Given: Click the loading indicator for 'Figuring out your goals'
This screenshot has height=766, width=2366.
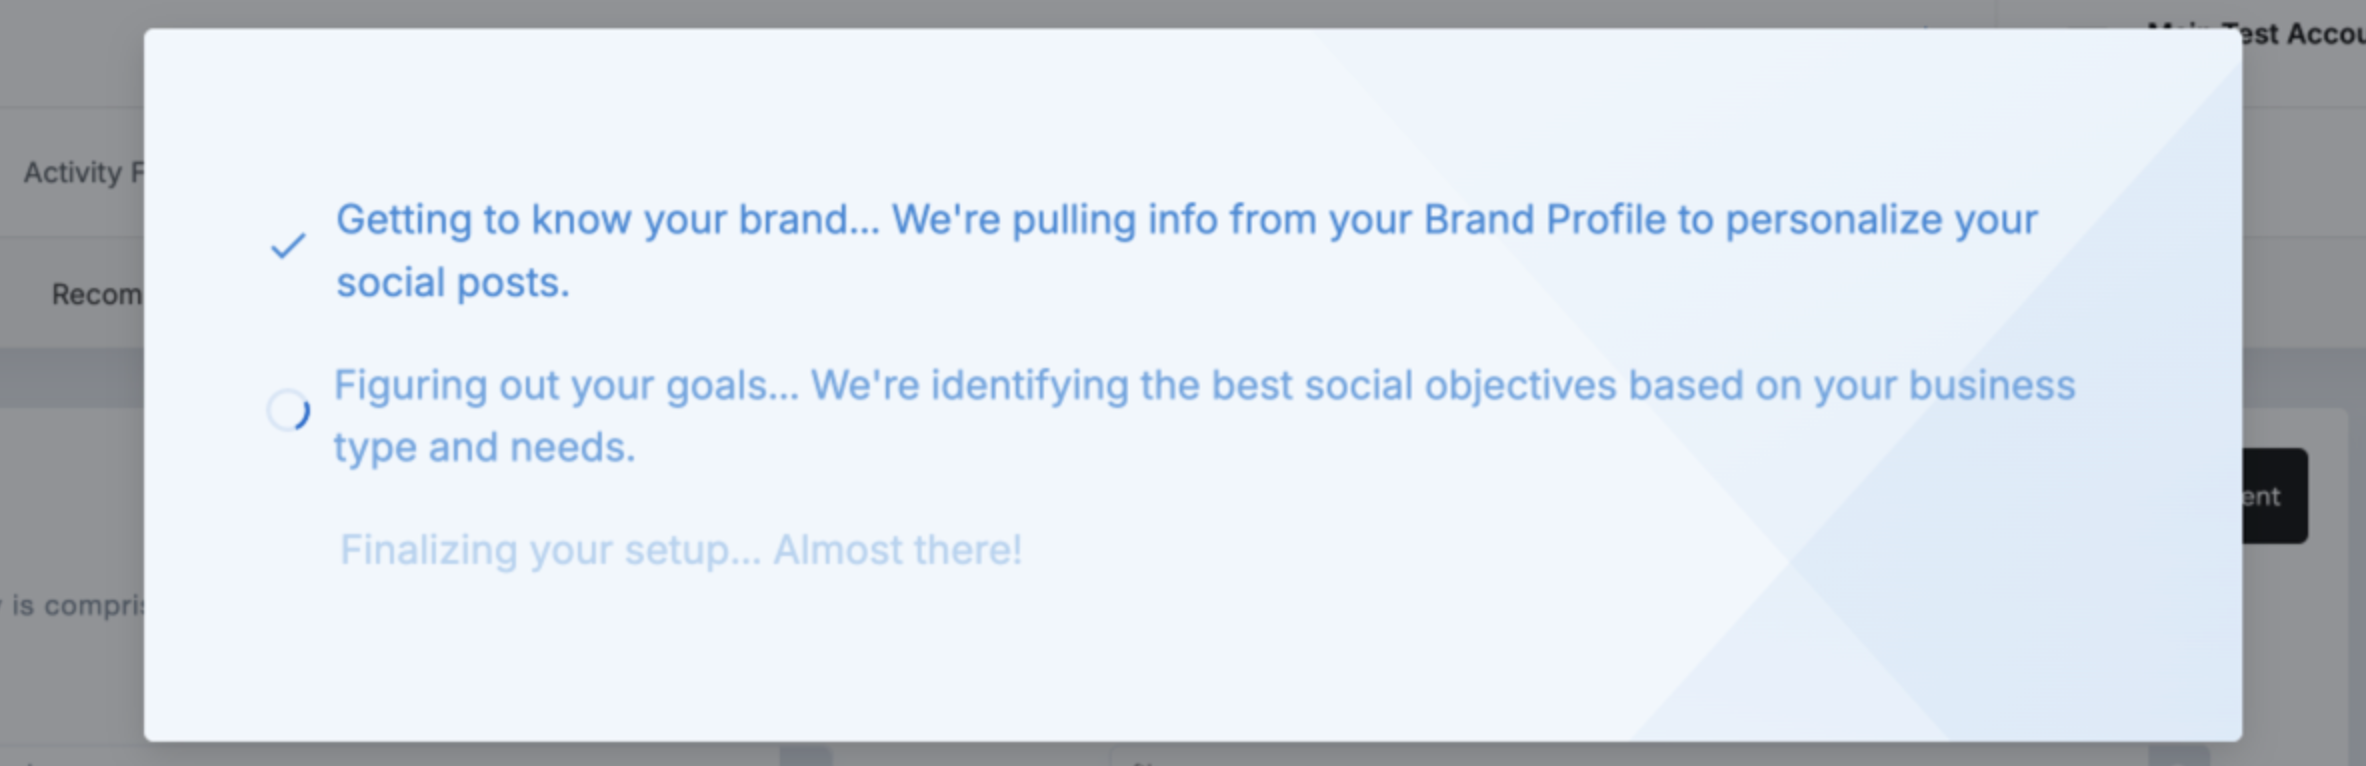Looking at the screenshot, I should tap(287, 410).
